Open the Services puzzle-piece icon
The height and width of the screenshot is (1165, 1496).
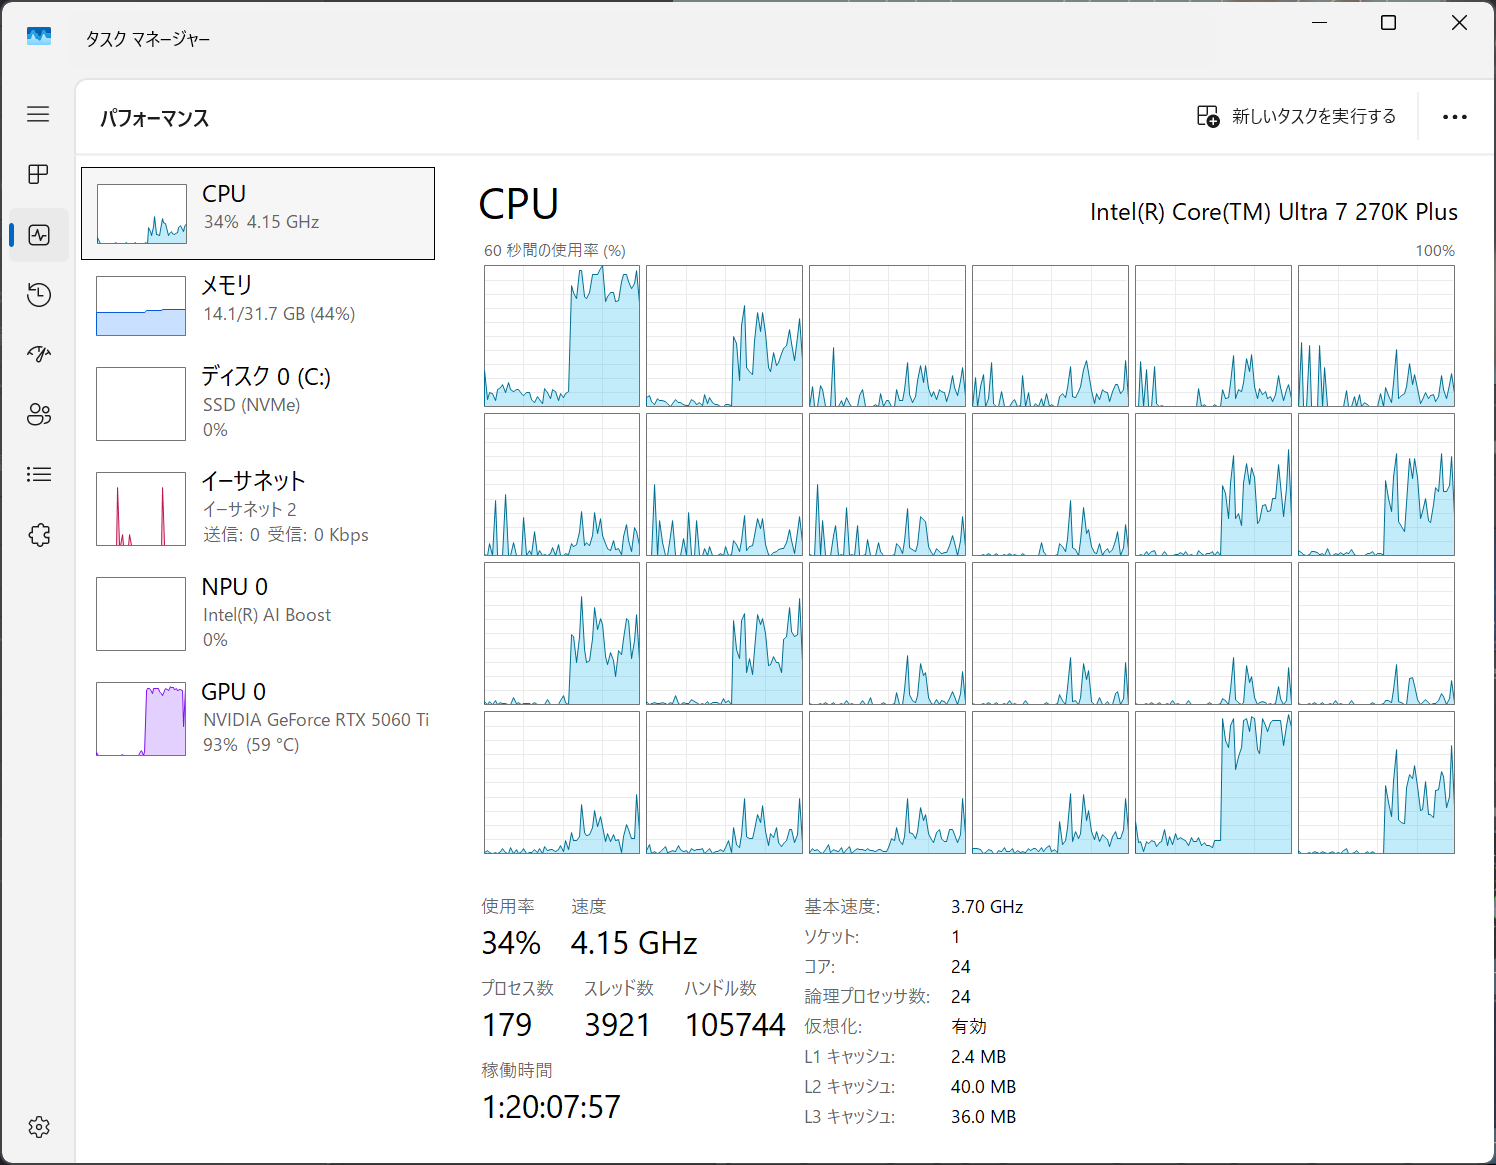38,535
